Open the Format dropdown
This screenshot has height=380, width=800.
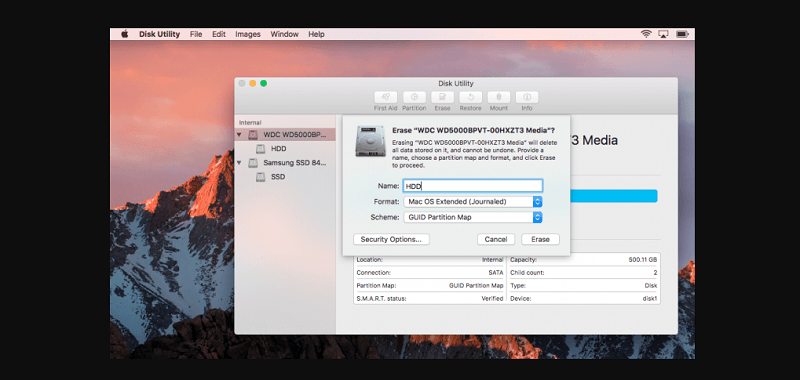coord(472,201)
